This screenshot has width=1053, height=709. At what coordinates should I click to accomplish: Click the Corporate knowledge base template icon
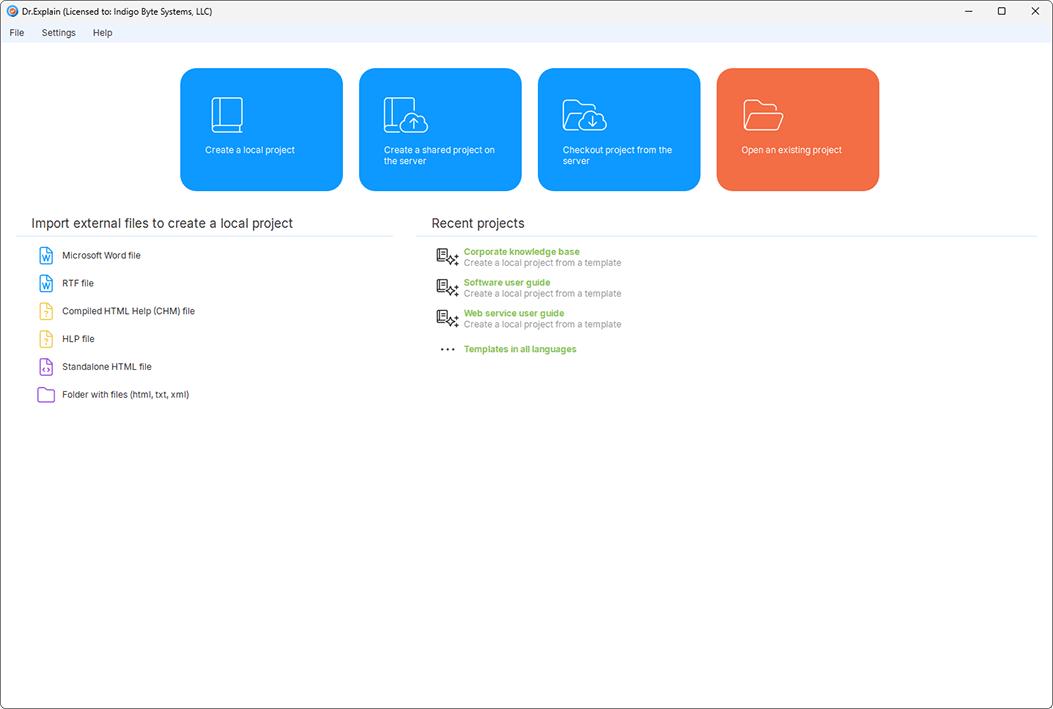pyautogui.click(x=447, y=257)
